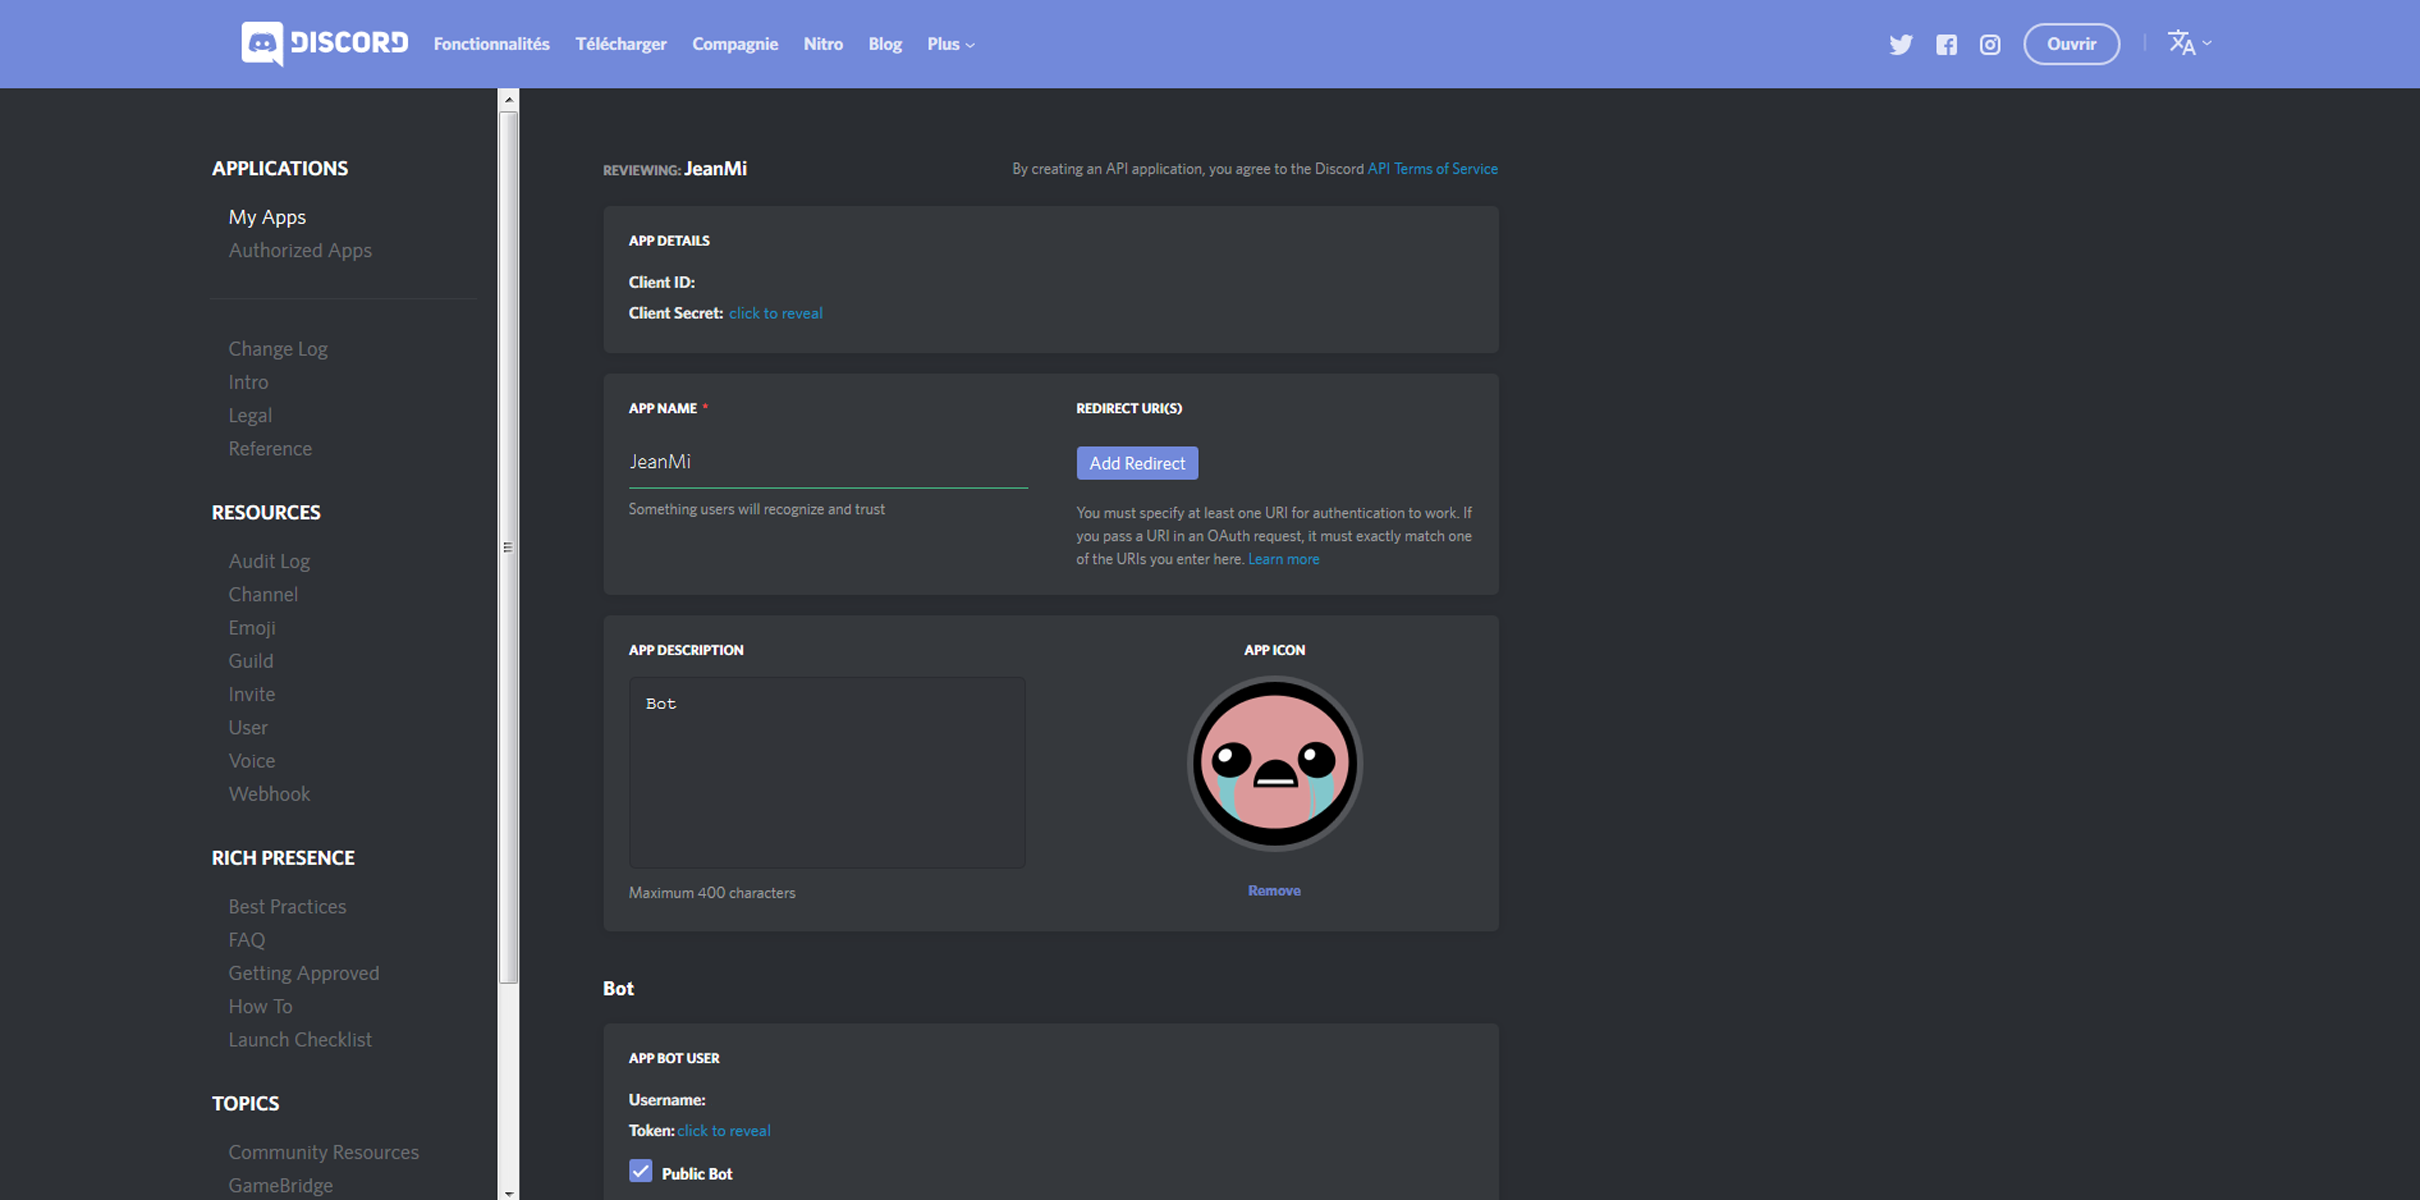
Task: Click the app icon image
Action: 1274,764
